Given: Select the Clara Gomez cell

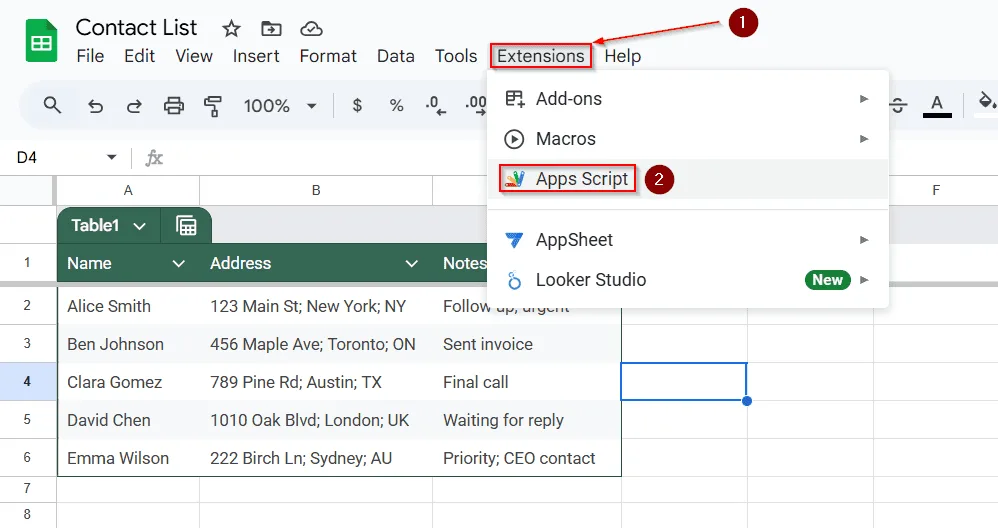Looking at the screenshot, I should [x=128, y=382].
